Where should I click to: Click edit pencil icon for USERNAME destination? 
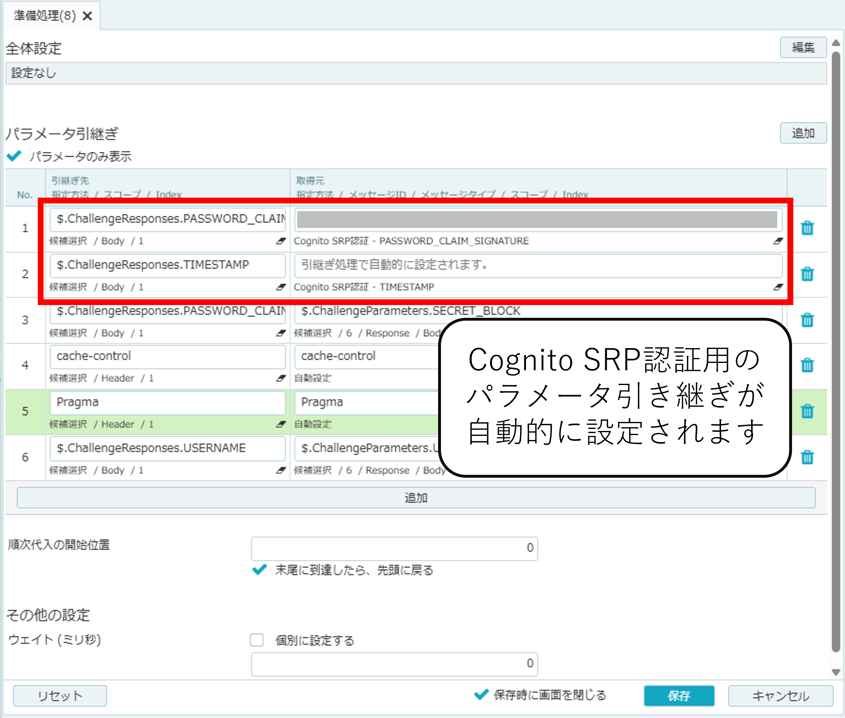tap(281, 471)
